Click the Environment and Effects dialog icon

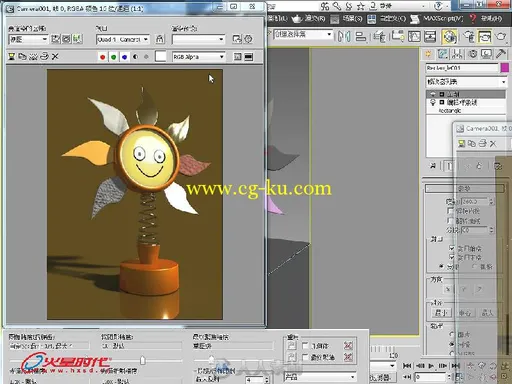point(249,39)
